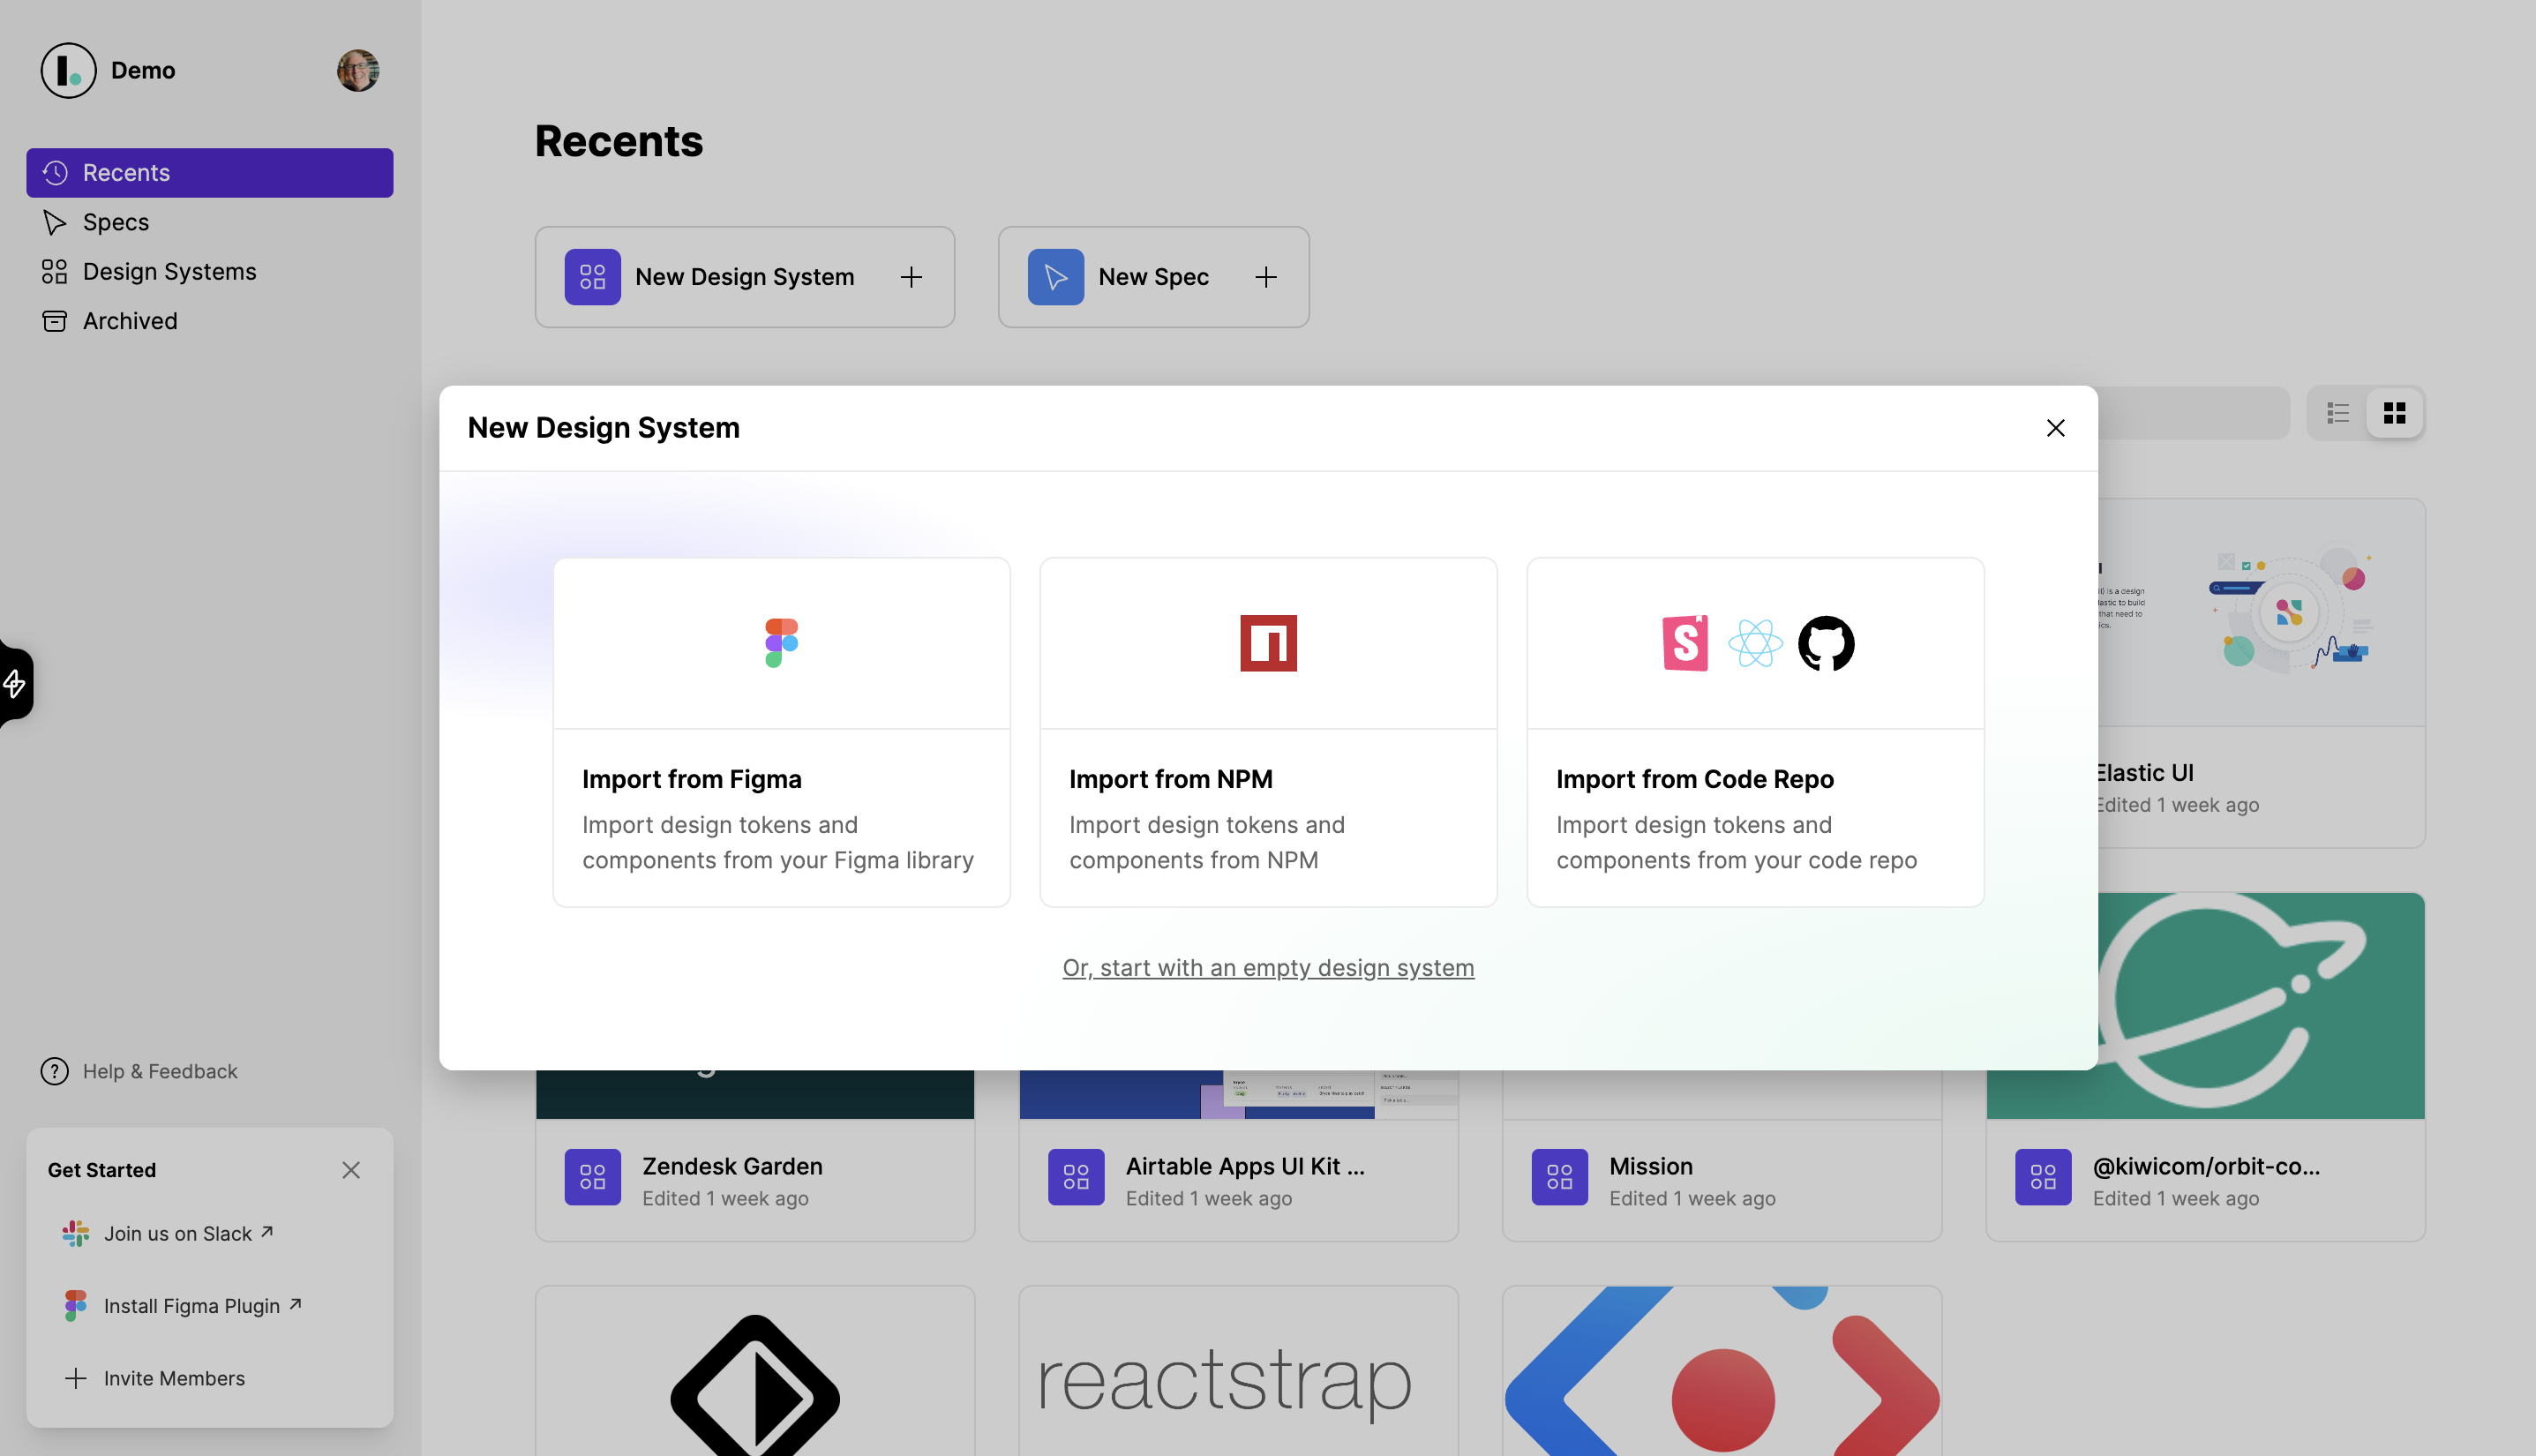Click the Mission title text
This screenshot has width=2536, height=1456.
point(1651,1166)
